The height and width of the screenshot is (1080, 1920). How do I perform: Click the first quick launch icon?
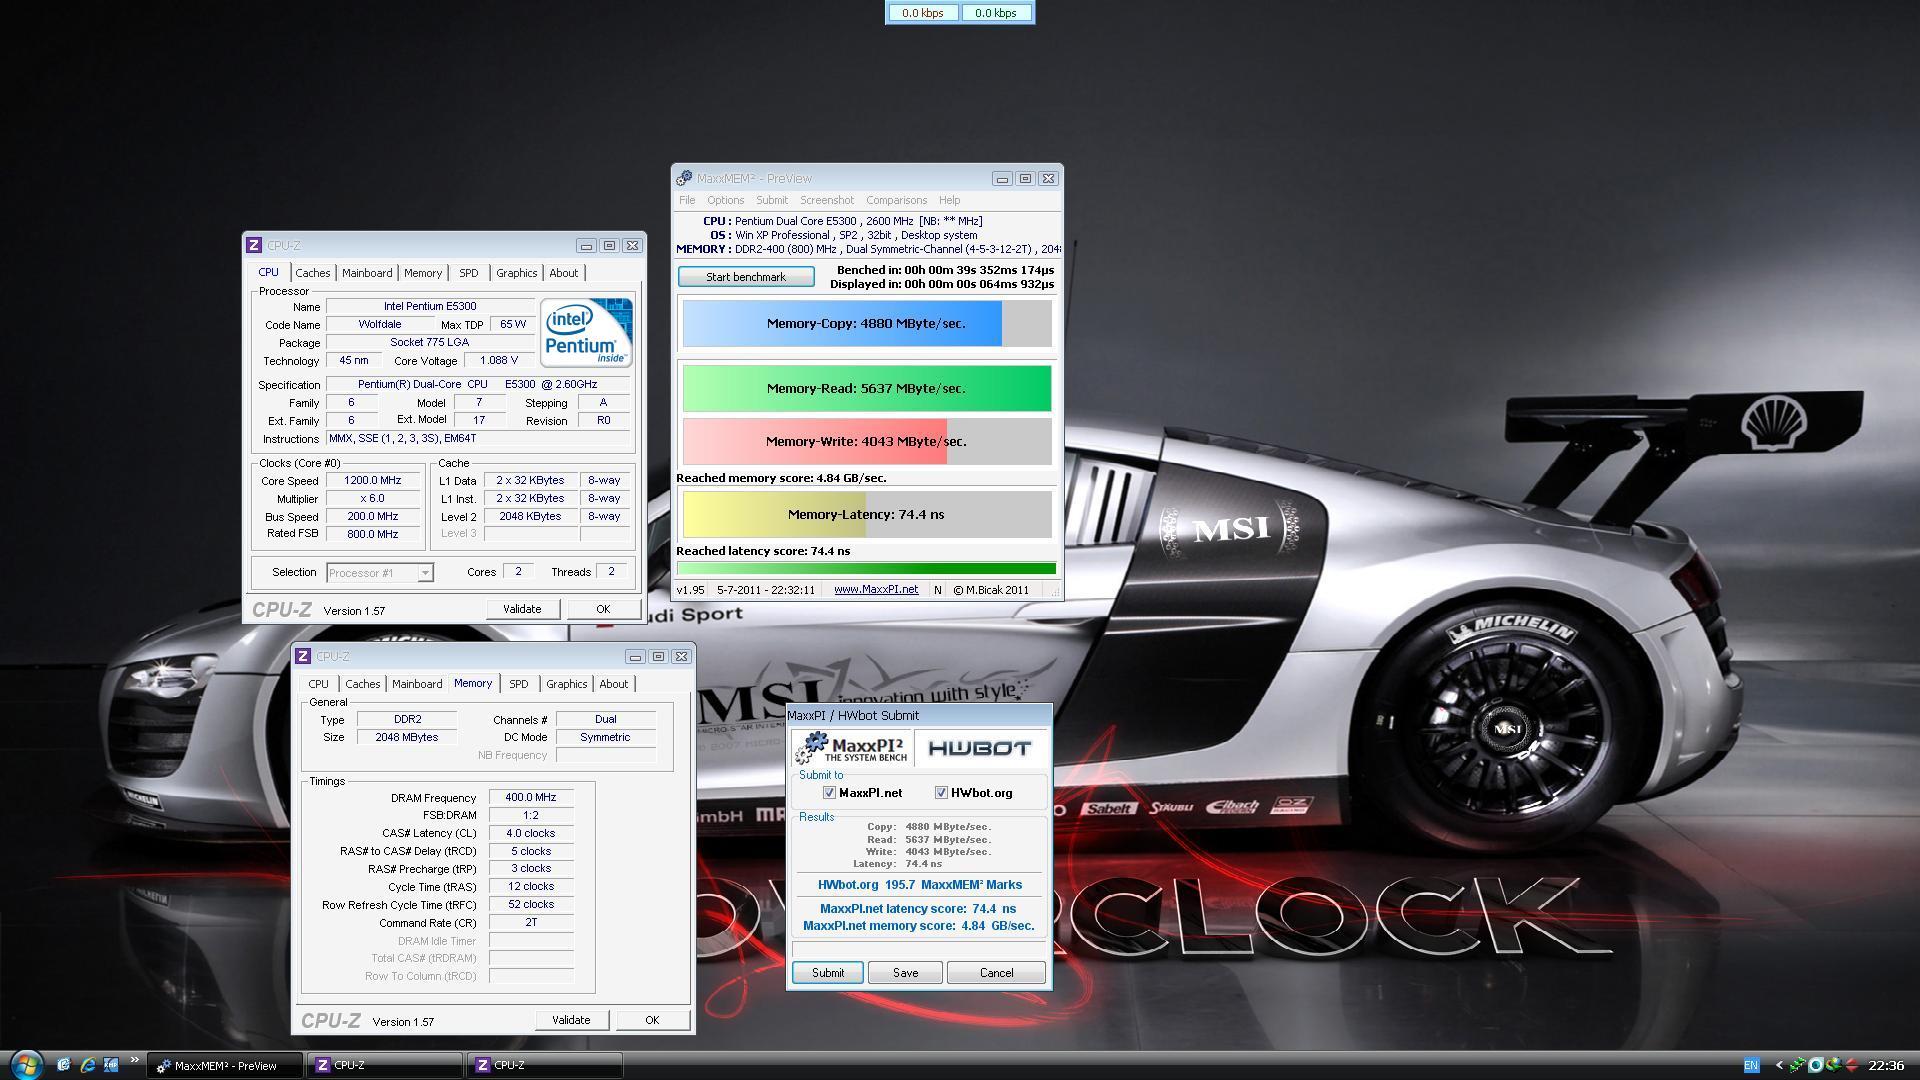[x=64, y=1065]
